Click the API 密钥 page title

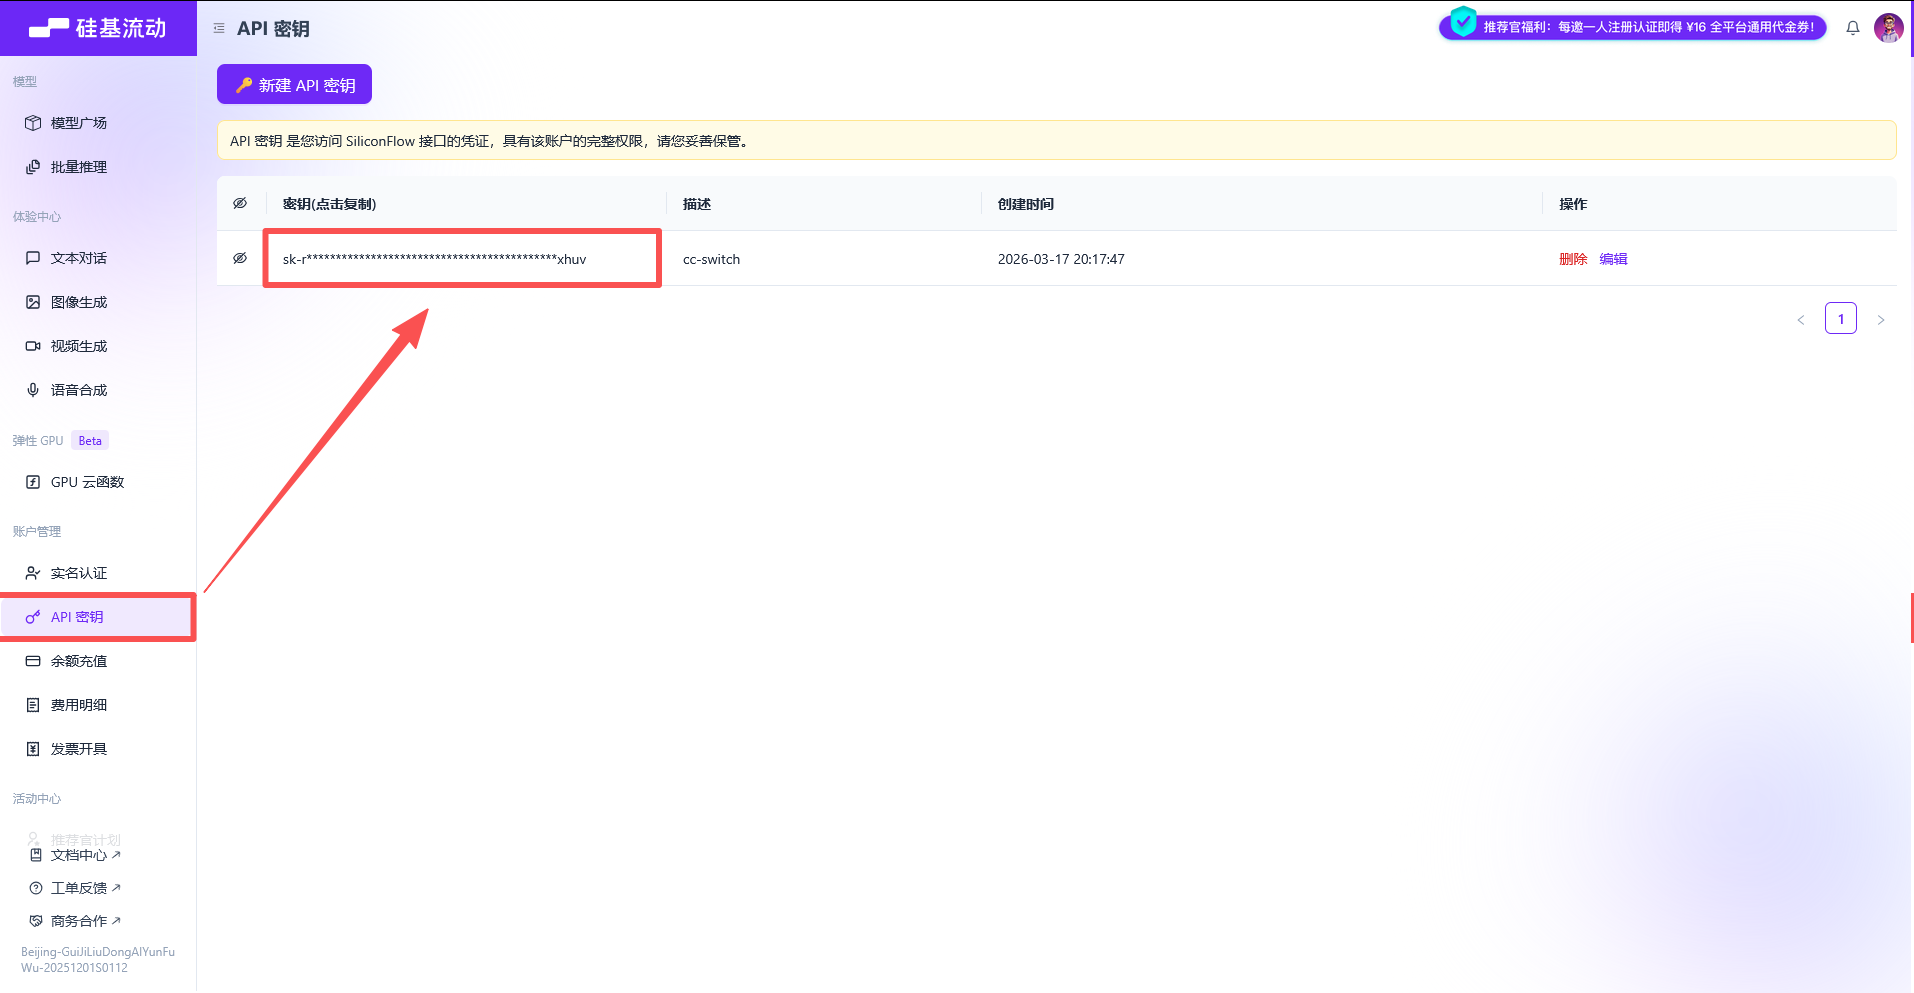(273, 29)
